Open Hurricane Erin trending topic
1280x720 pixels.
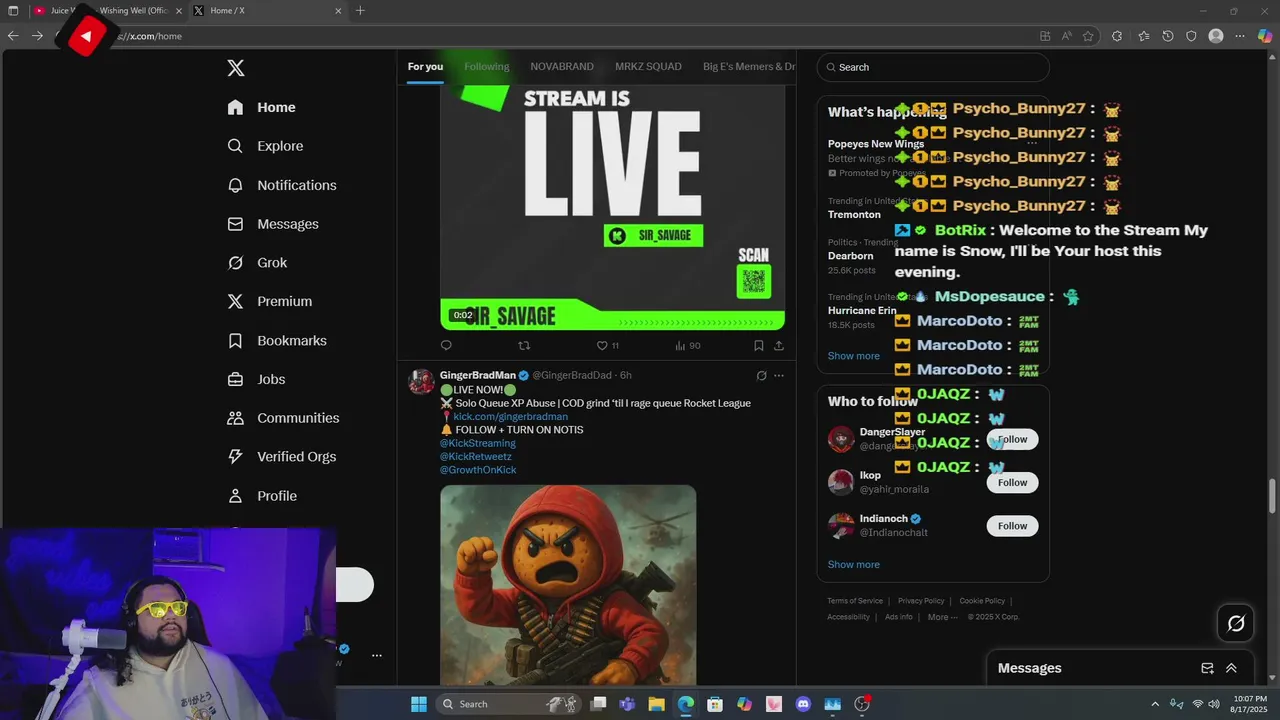pos(863,311)
